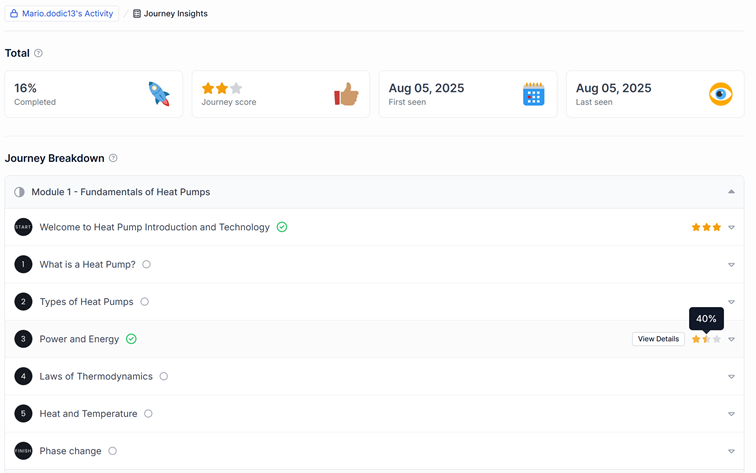The height and width of the screenshot is (473, 756).
Task: Click the rocket icon in the Completed card
Action: 159,94
